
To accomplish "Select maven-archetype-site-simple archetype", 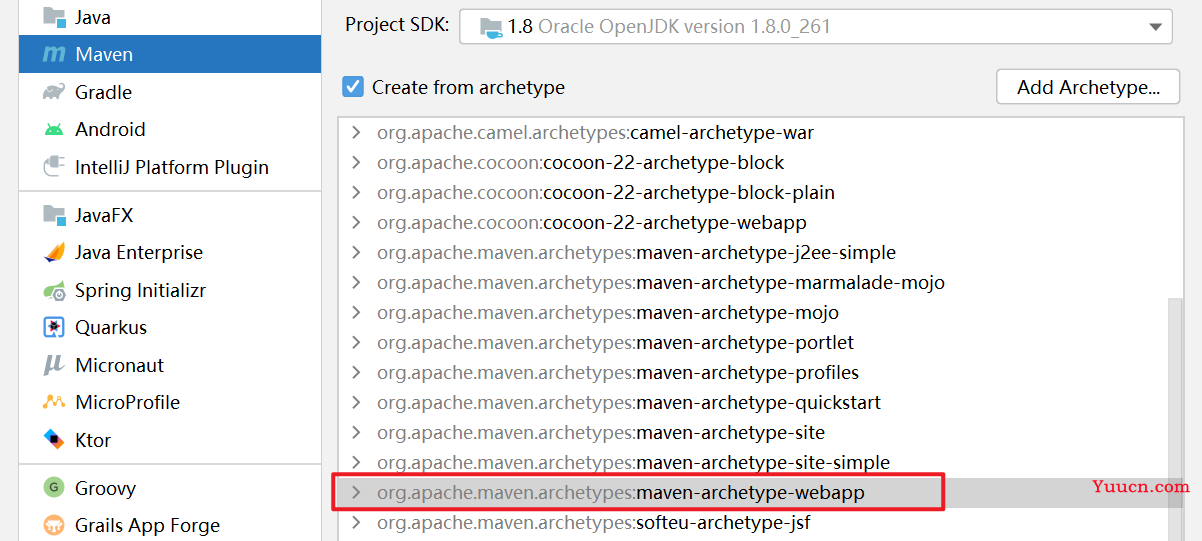I will [633, 462].
